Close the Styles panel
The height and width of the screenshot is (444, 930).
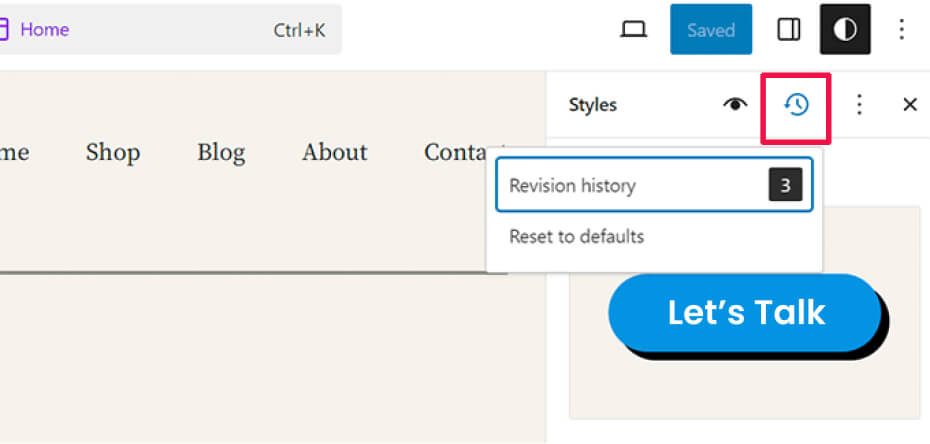point(910,105)
